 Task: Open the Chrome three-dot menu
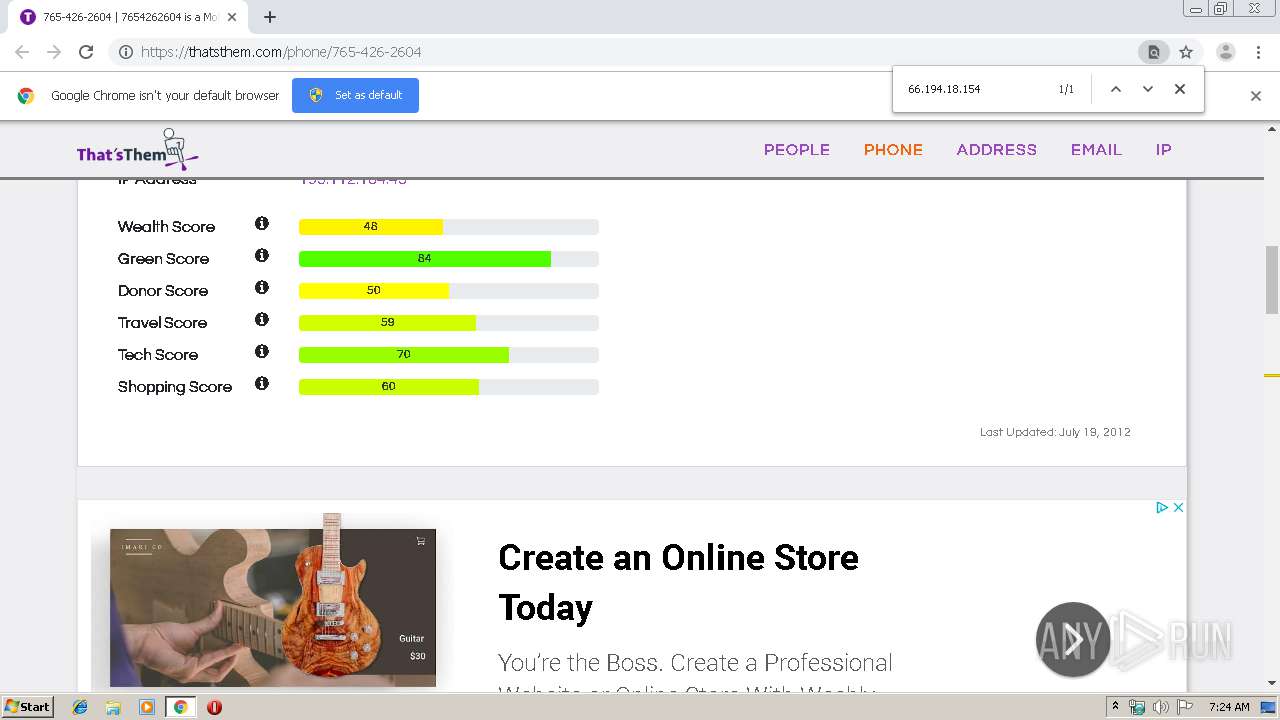pos(1258,52)
